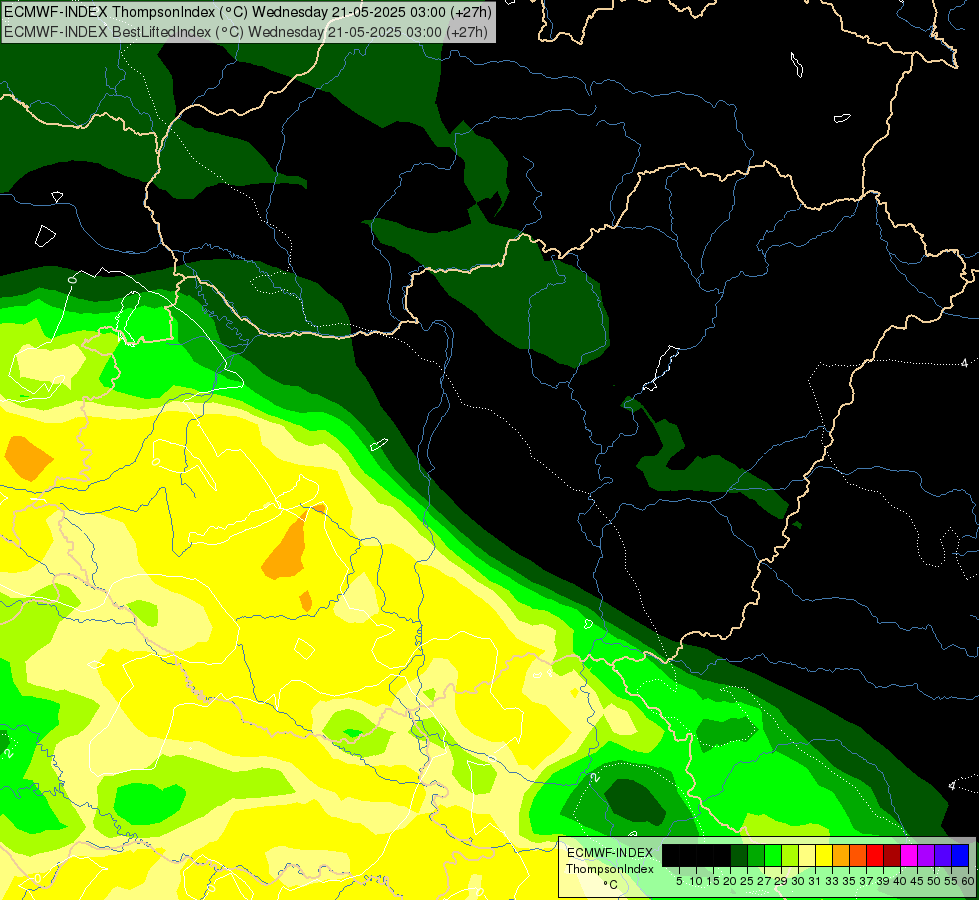Click the legend tick label '55'
Image resolution: width=979 pixels, height=900 pixels.
pyautogui.click(x=952, y=881)
